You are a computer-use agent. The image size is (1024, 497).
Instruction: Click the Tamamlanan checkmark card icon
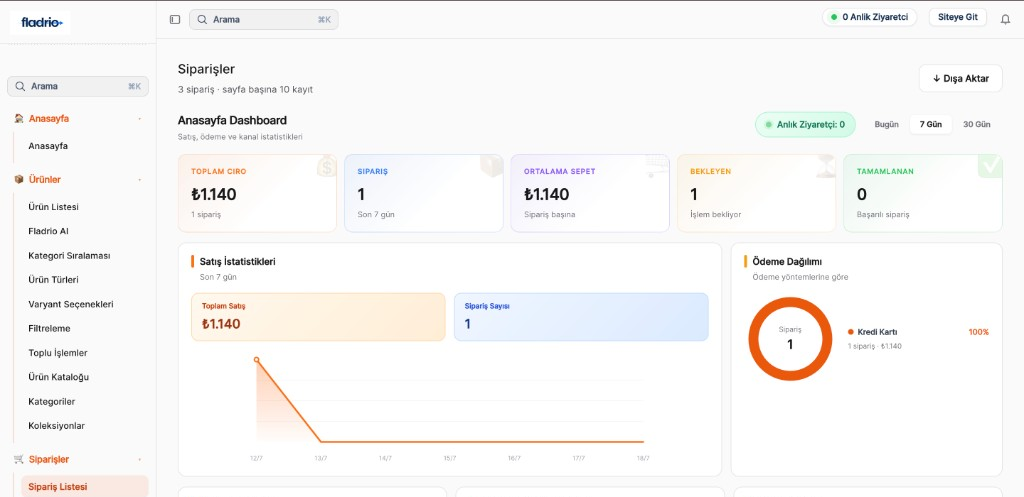(x=990, y=166)
